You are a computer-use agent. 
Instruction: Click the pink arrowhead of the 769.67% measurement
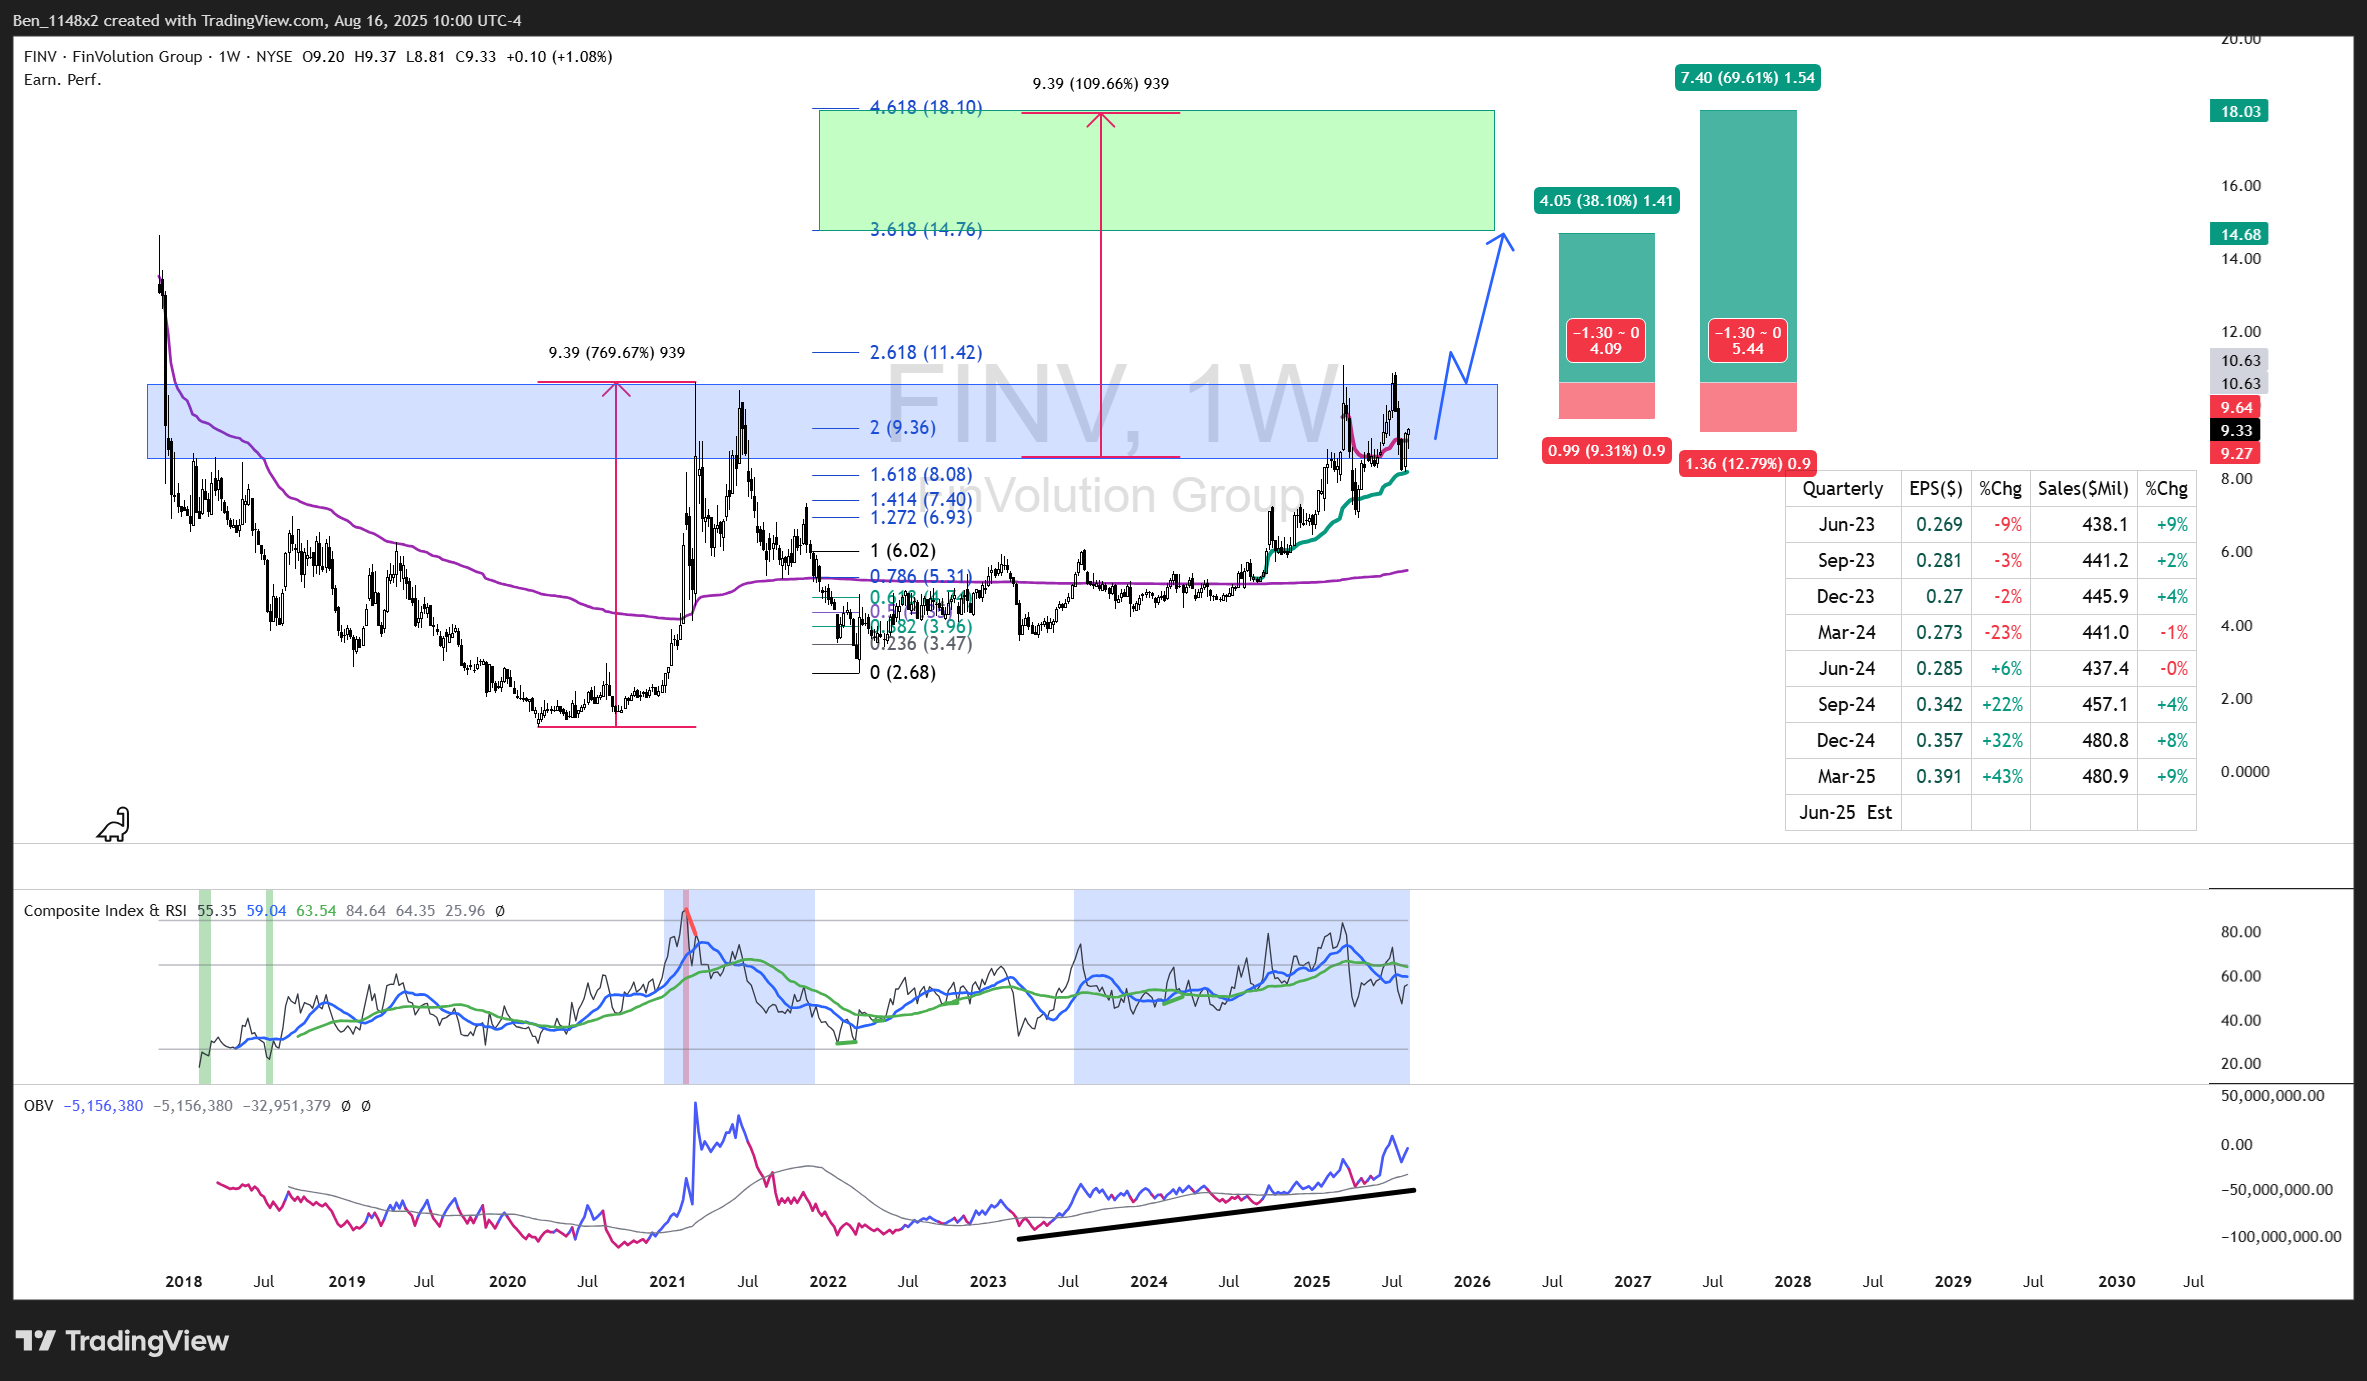tap(616, 387)
